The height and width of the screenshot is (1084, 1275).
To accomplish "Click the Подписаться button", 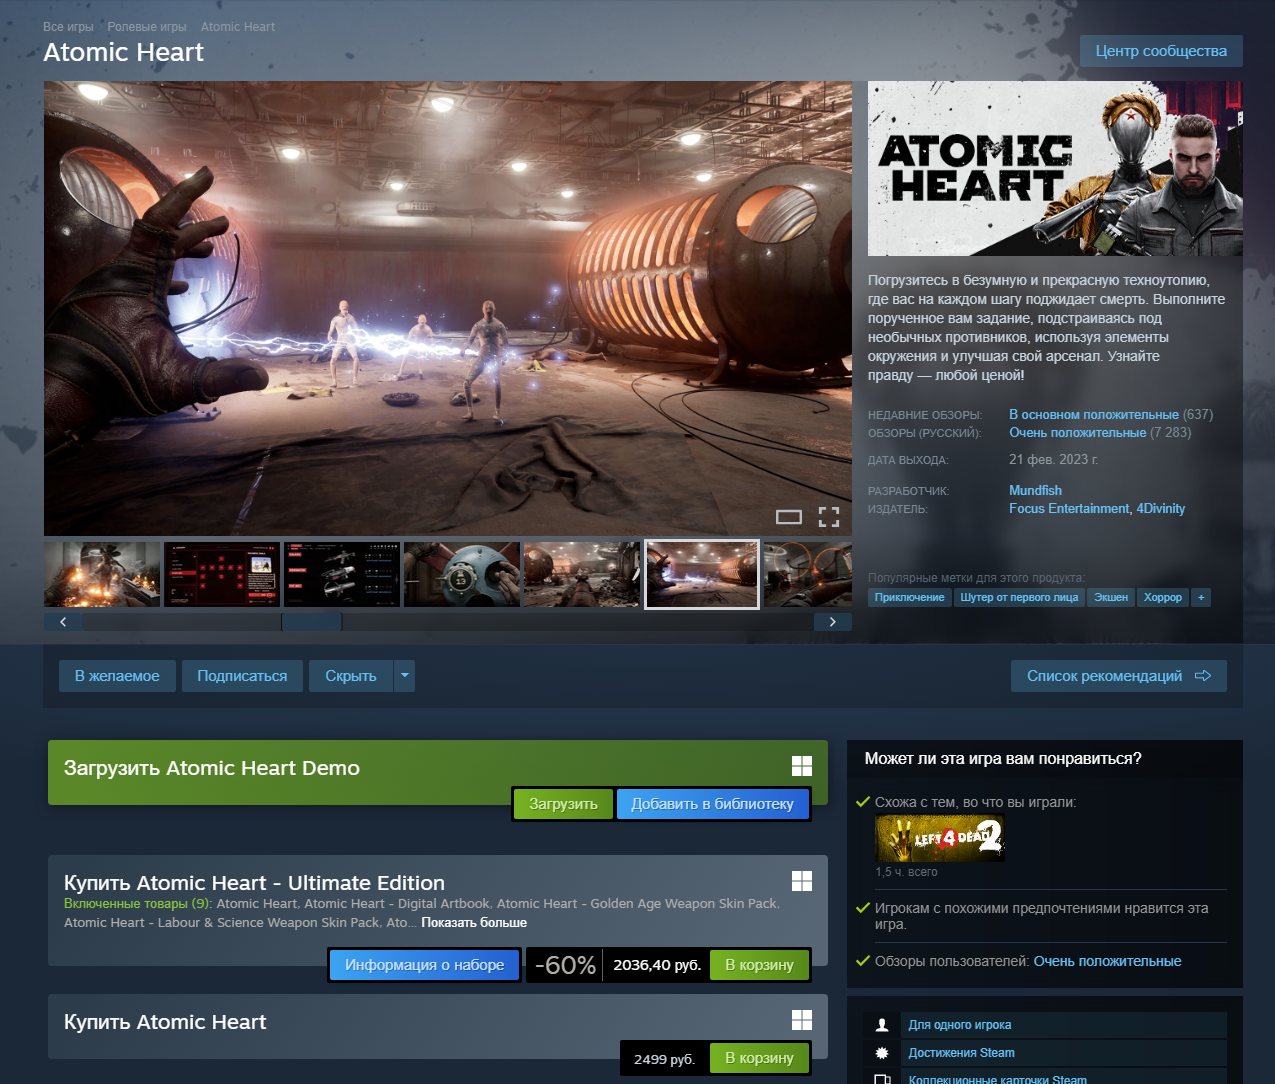I will [242, 676].
